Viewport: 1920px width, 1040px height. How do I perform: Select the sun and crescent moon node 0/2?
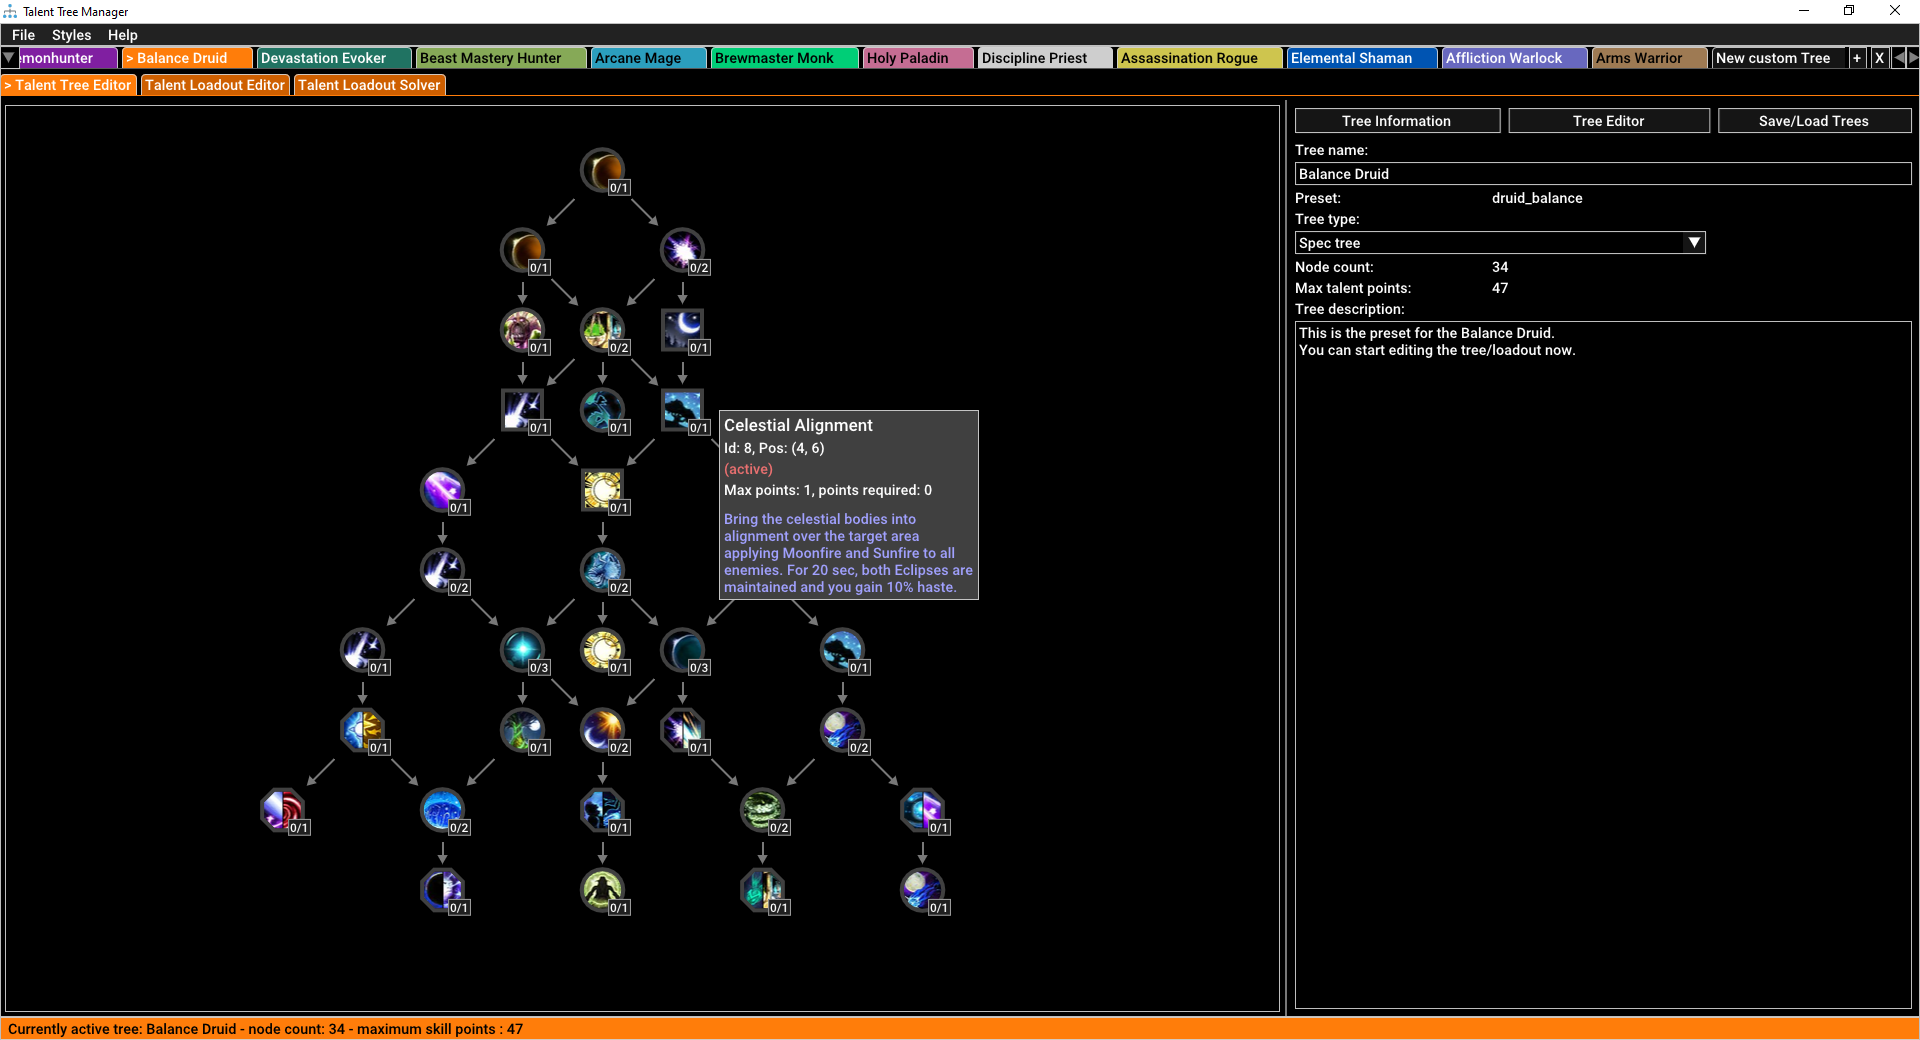click(x=603, y=730)
